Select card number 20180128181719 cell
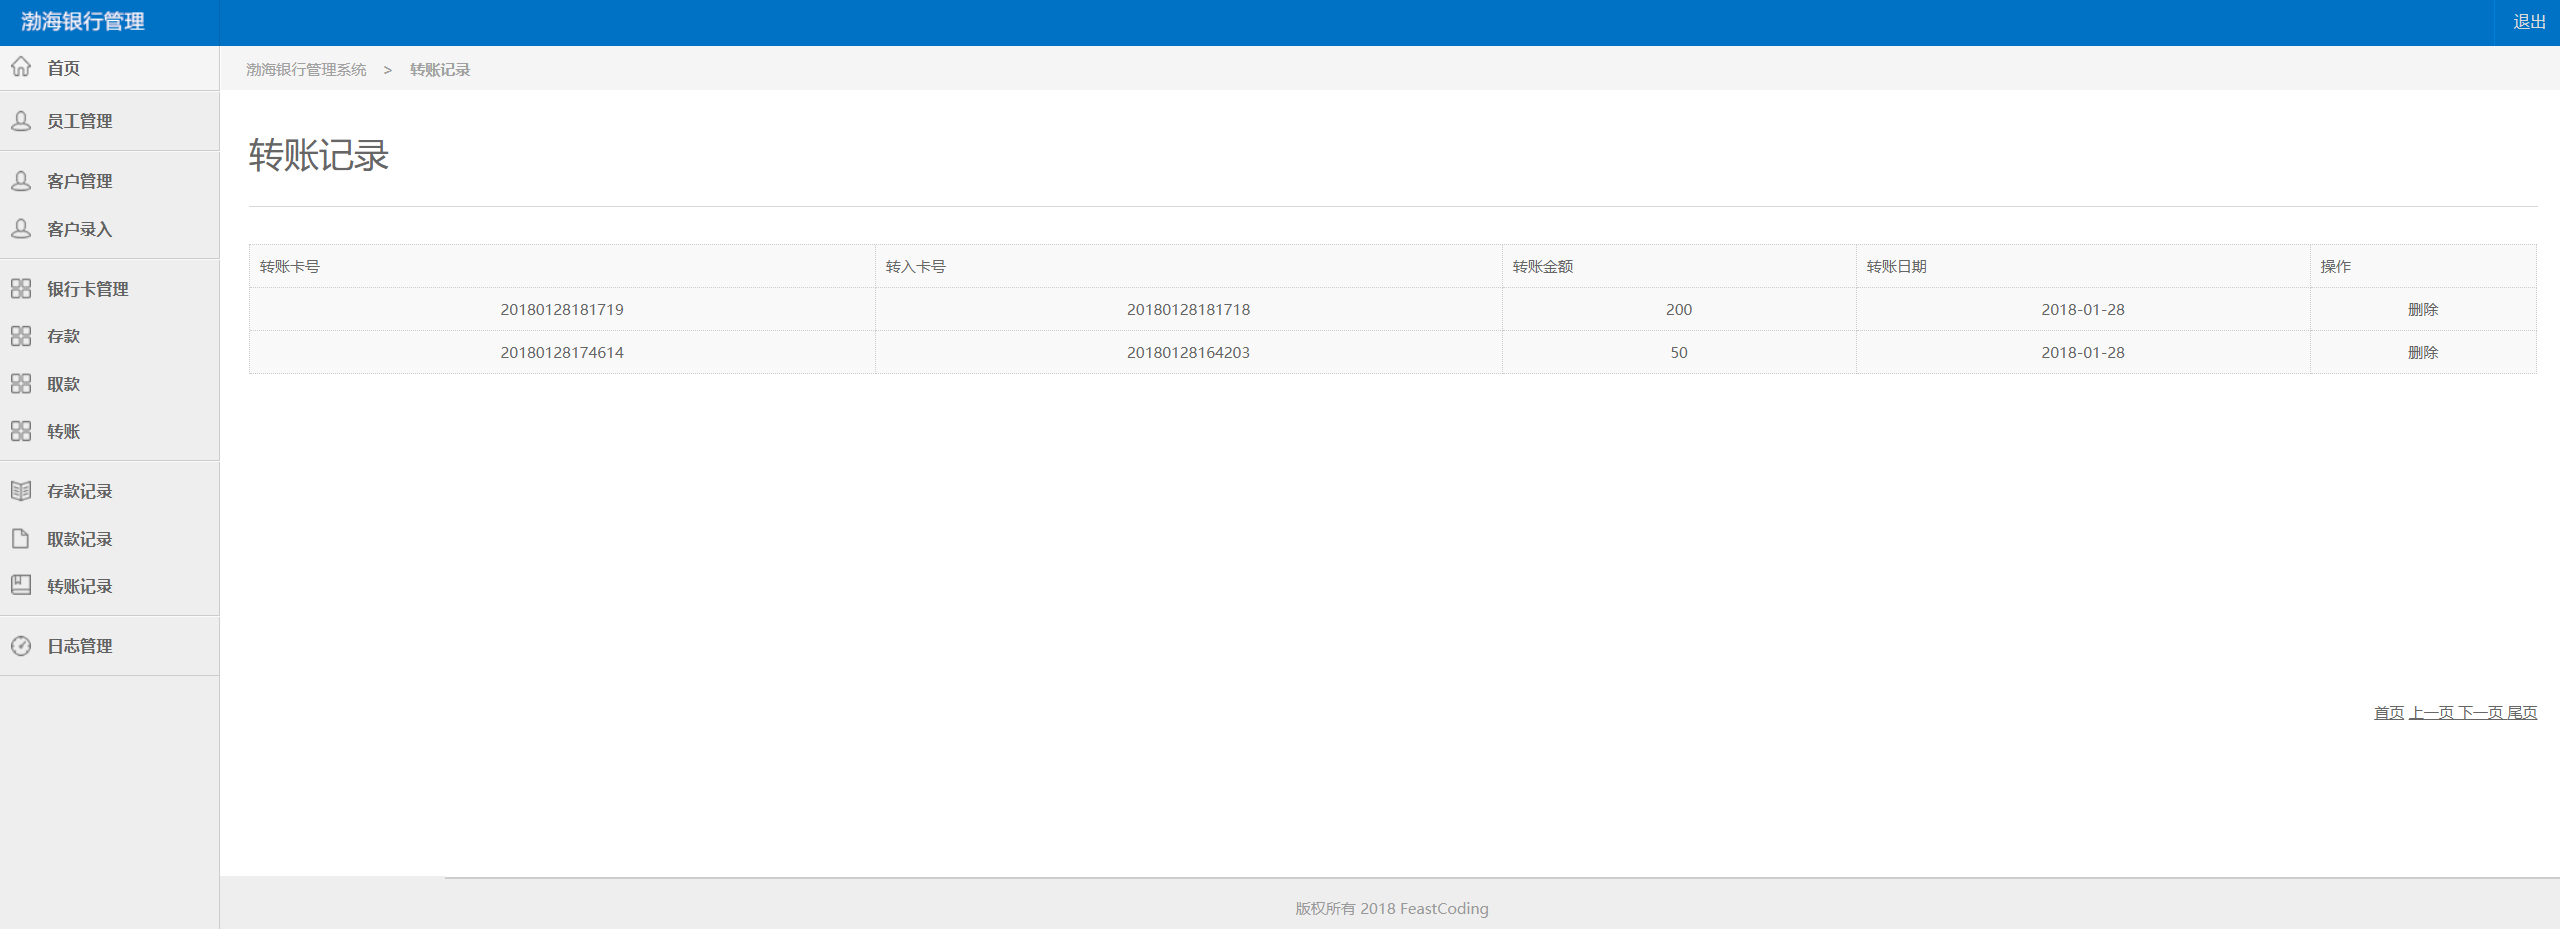 tap(562, 310)
